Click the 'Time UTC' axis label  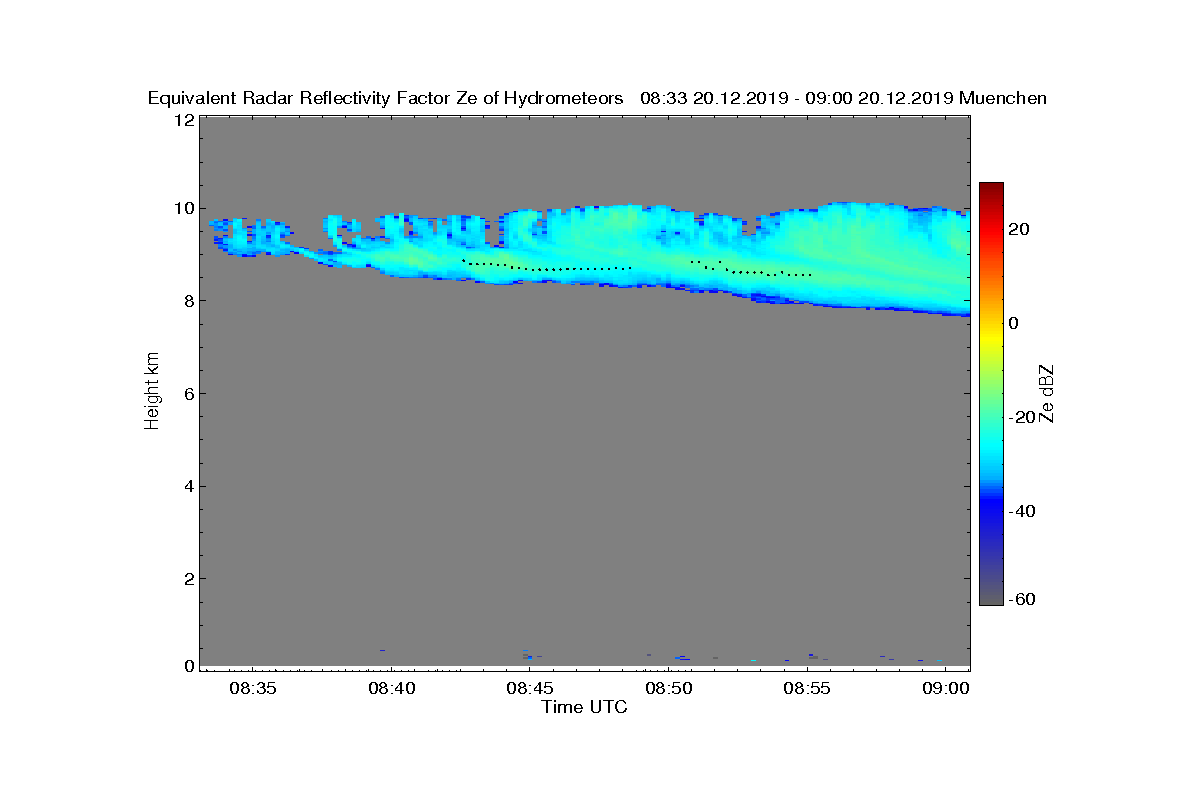pyautogui.click(x=585, y=708)
